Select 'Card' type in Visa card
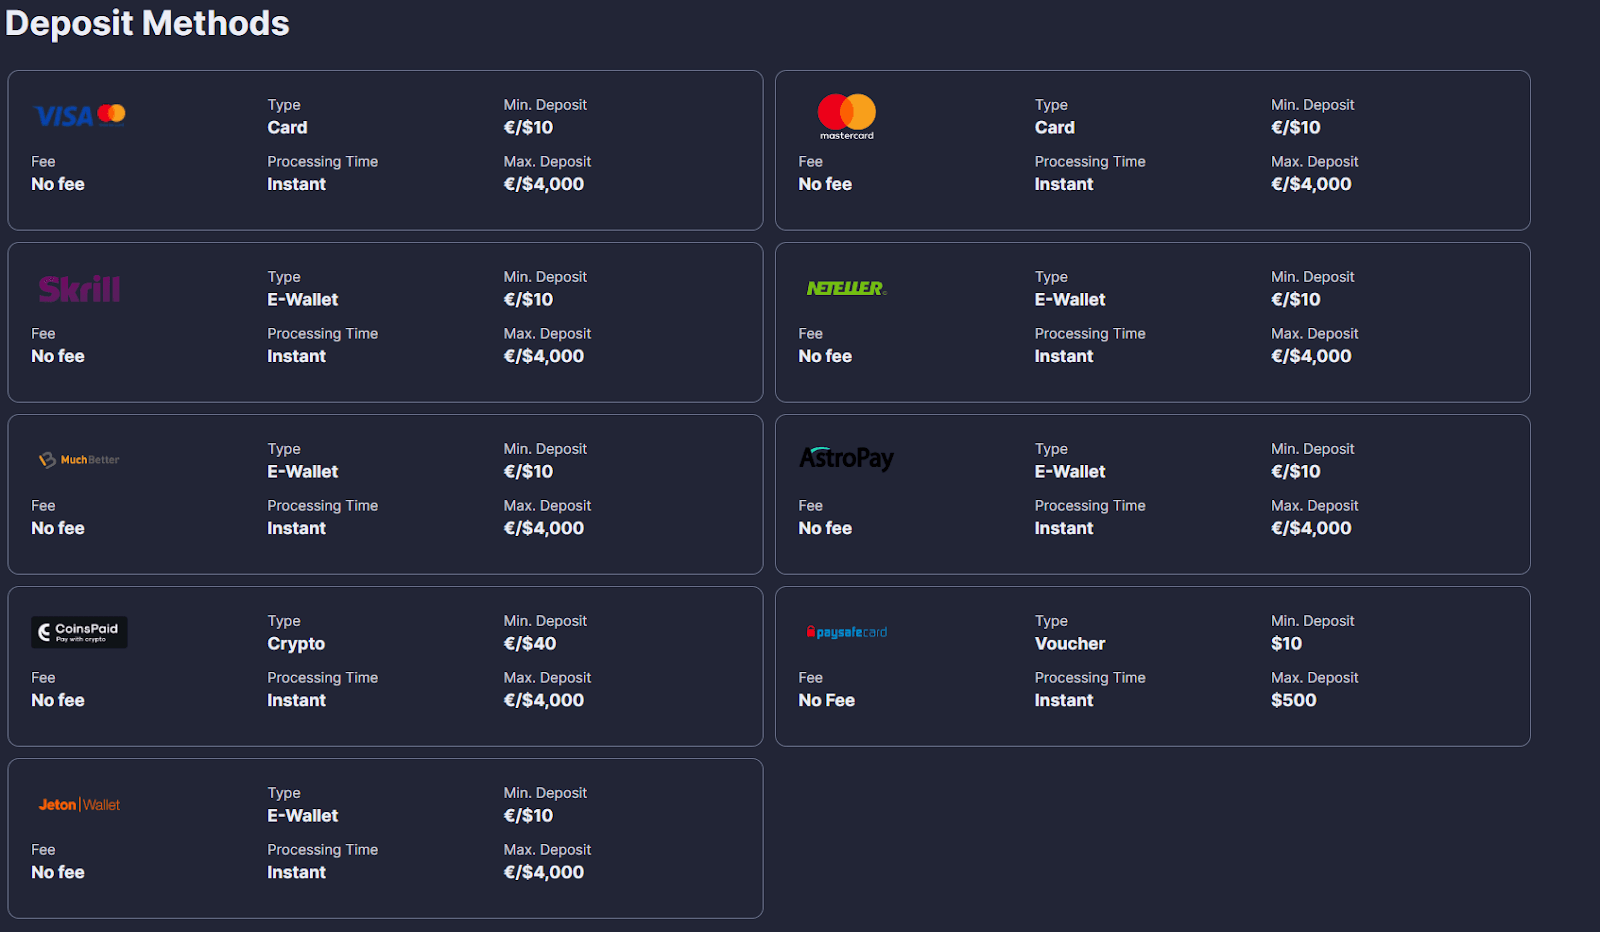The height and width of the screenshot is (932, 1600). [287, 127]
